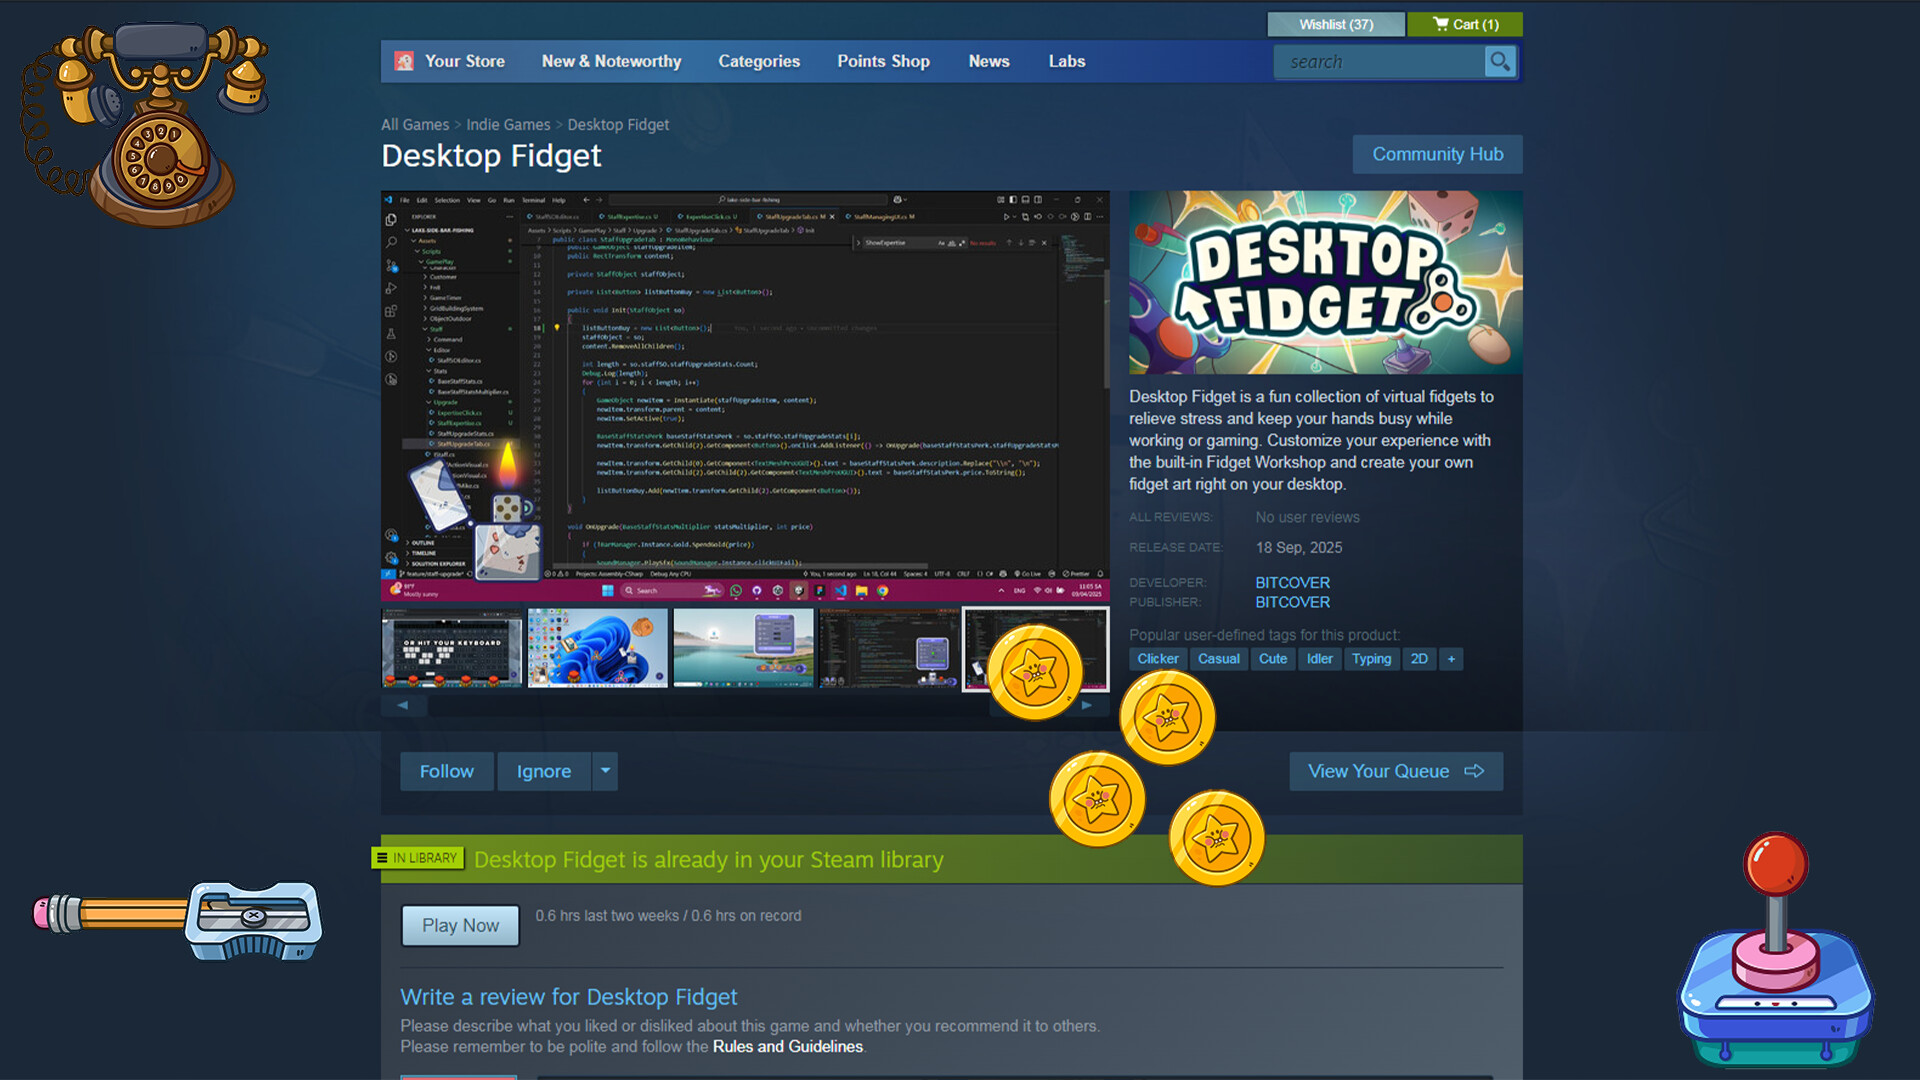Click the cart icon in the Cart button
This screenshot has width=1920, height=1080.
pyautogui.click(x=1440, y=24)
